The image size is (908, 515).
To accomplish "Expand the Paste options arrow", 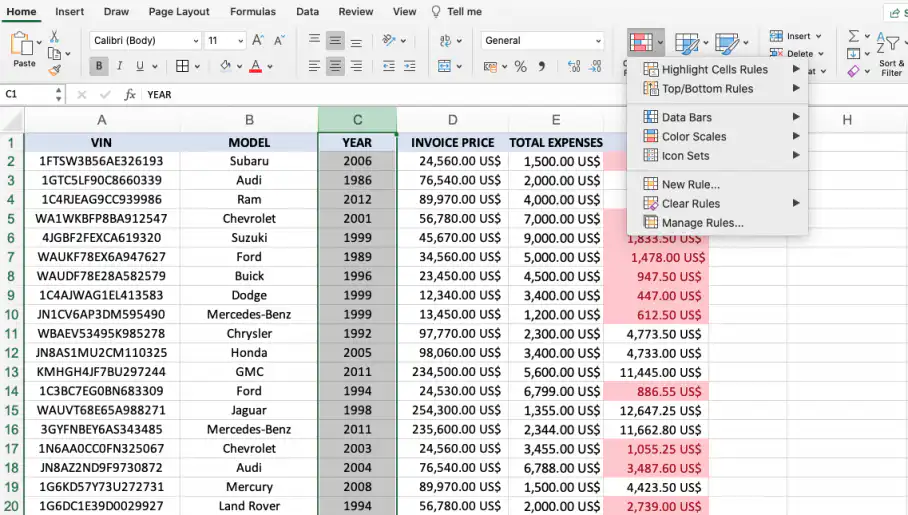I will pos(39,43).
